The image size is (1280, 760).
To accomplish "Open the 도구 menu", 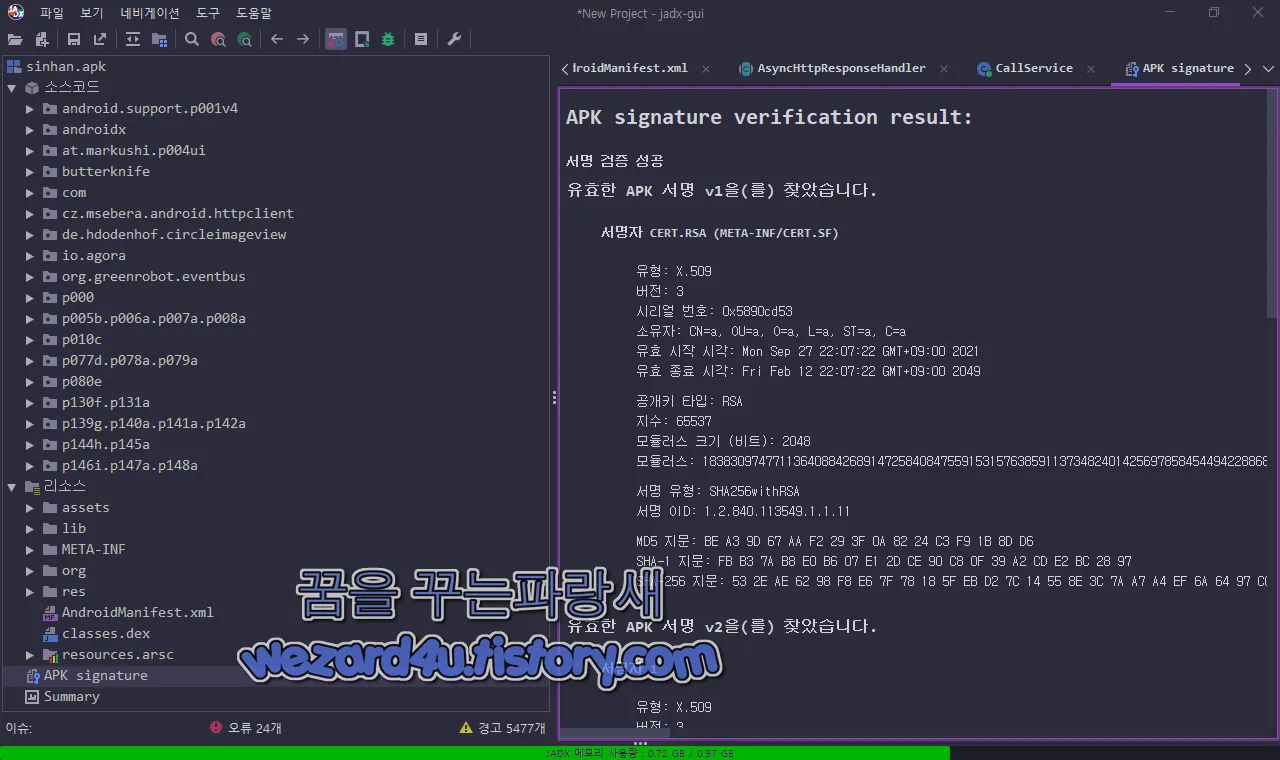I will click(208, 14).
